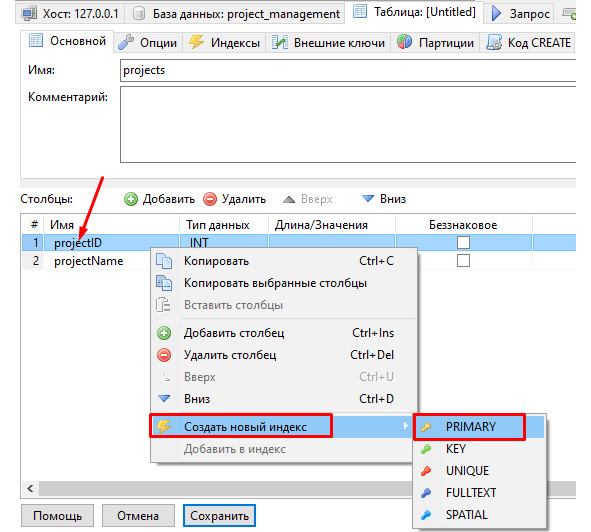Open the INT data type cell
The height and width of the screenshot is (532, 591).
point(224,242)
